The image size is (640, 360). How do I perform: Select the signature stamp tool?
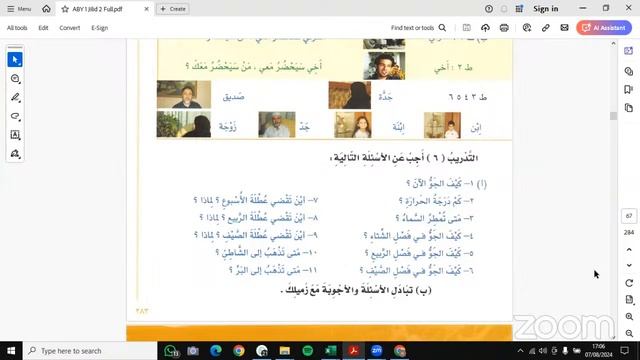(15, 153)
